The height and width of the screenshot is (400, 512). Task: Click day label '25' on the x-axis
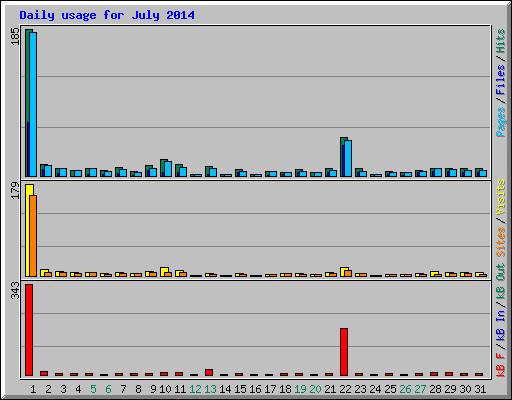point(390,389)
